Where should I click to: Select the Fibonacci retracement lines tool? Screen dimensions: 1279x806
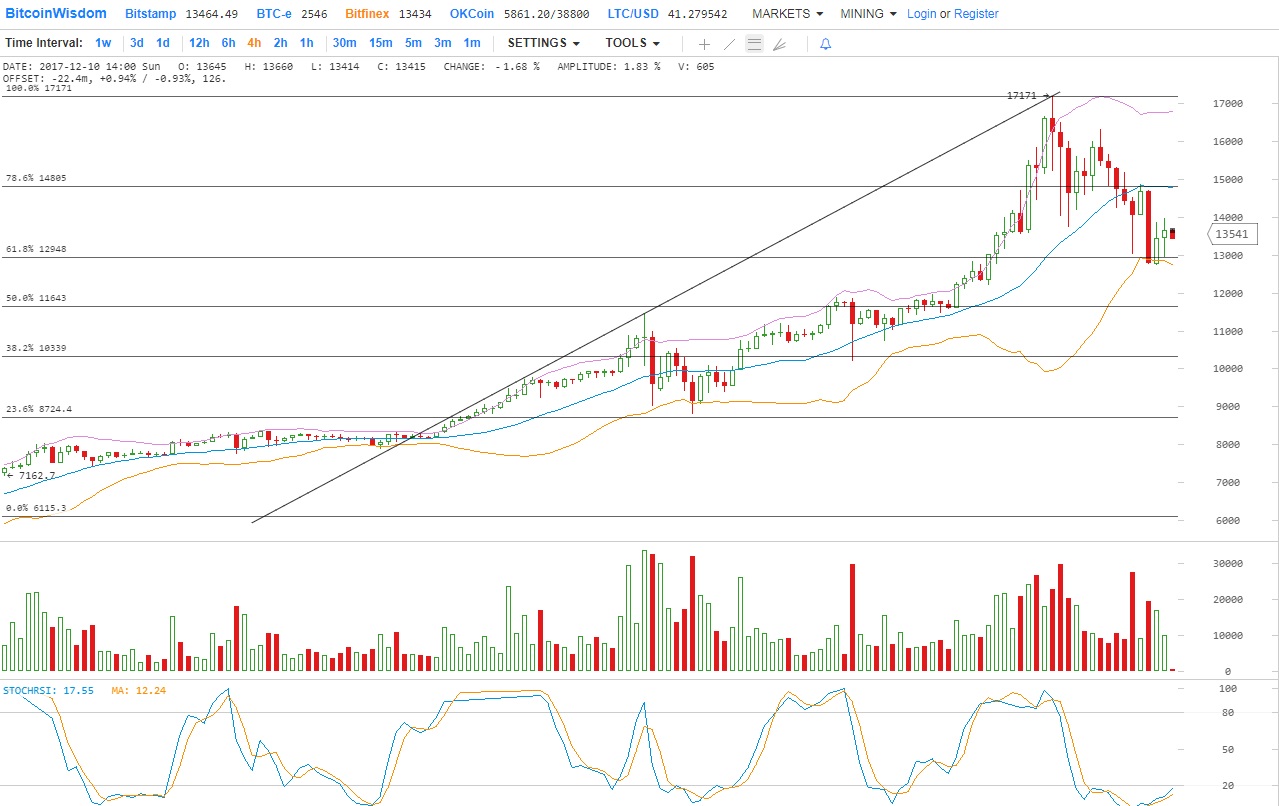click(755, 44)
